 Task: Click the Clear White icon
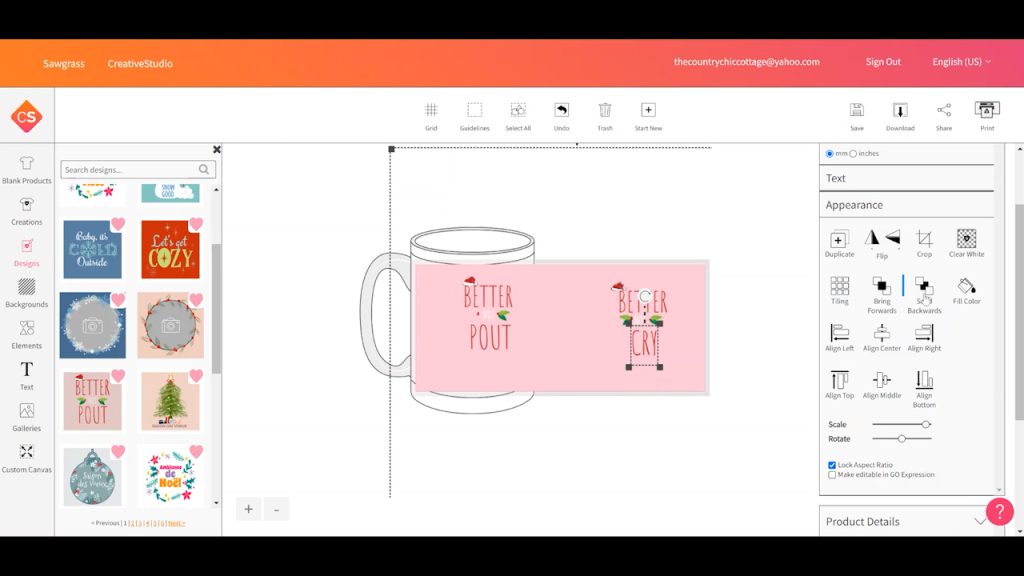(x=966, y=239)
